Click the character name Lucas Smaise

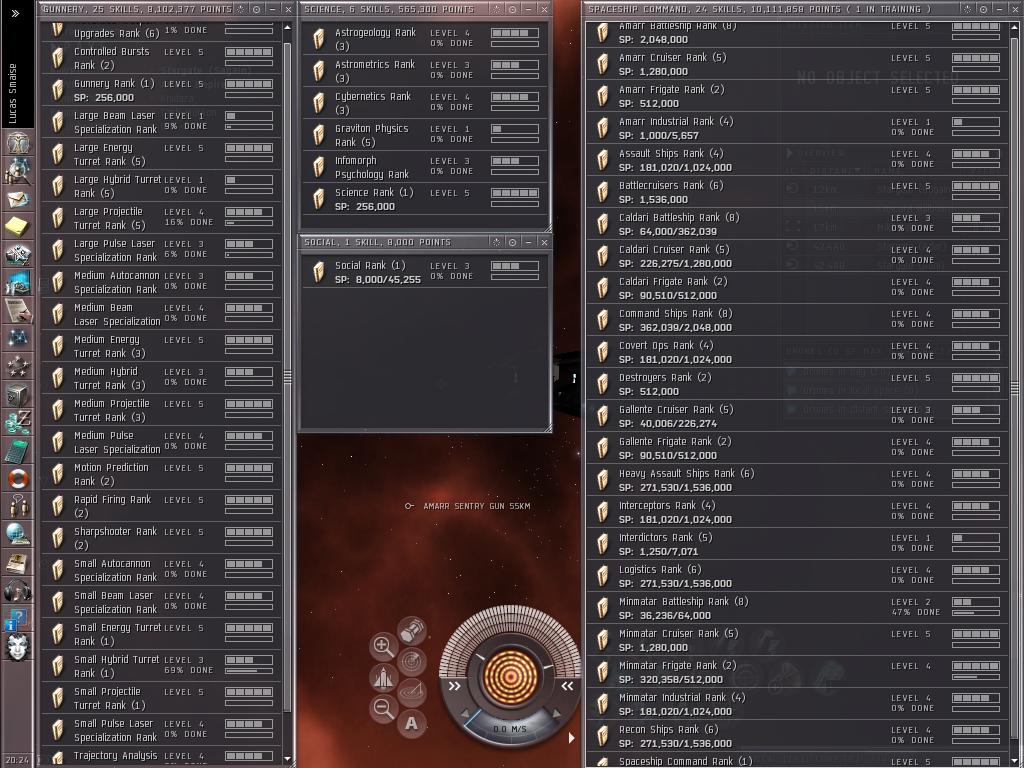click(13, 94)
